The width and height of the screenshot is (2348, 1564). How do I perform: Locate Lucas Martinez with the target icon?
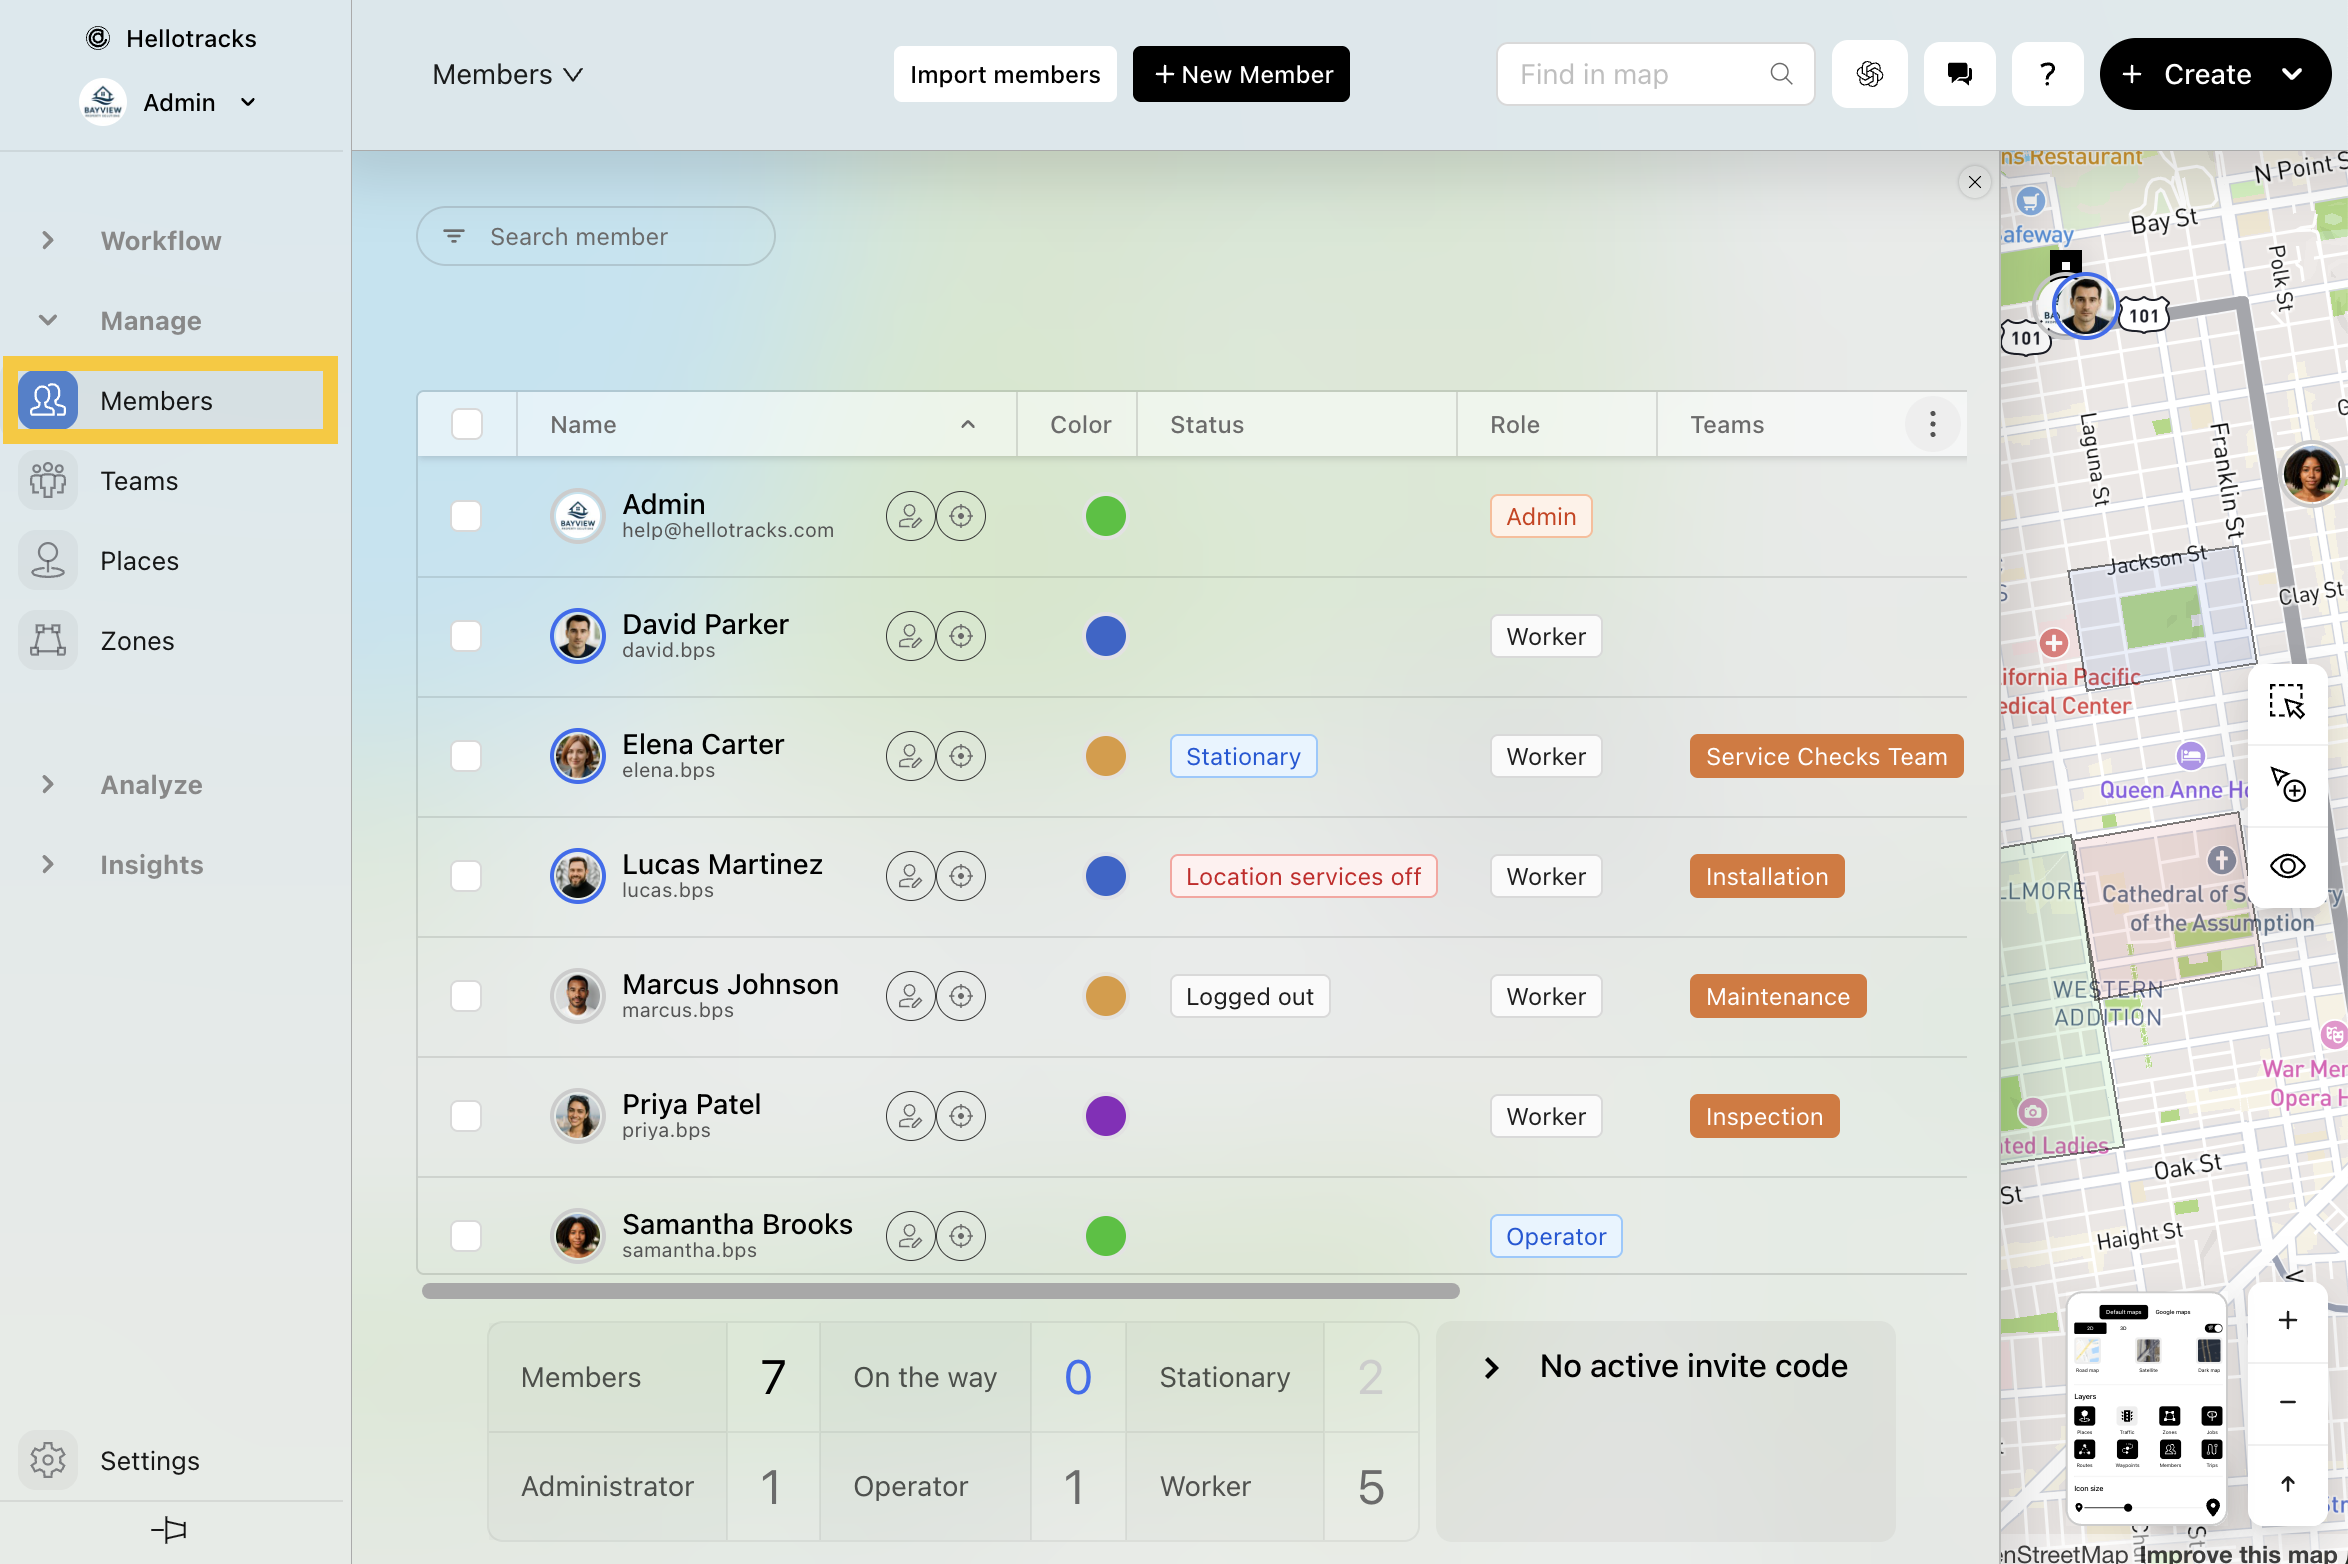[x=961, y=876]
